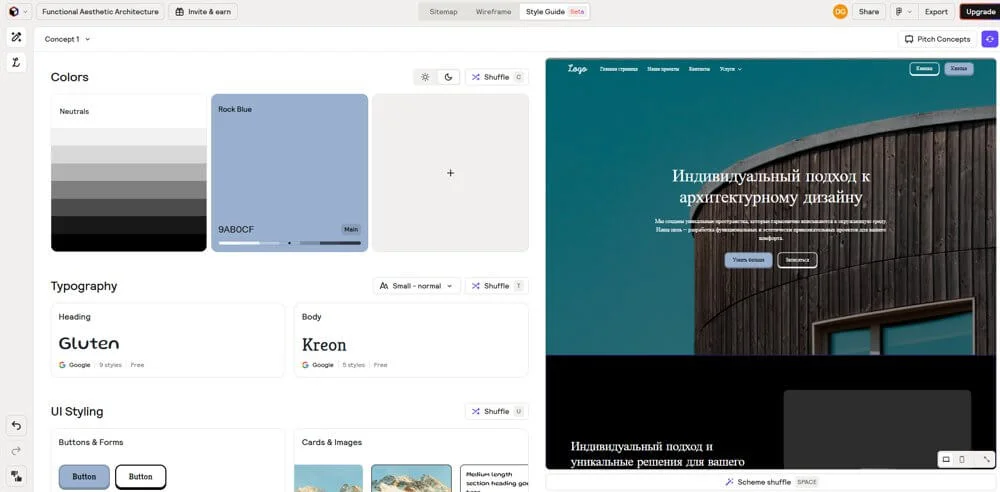Click the Upgrade button
Image resolution: width=1000 pixels, height=492 pixels.
tap(980, 11)
